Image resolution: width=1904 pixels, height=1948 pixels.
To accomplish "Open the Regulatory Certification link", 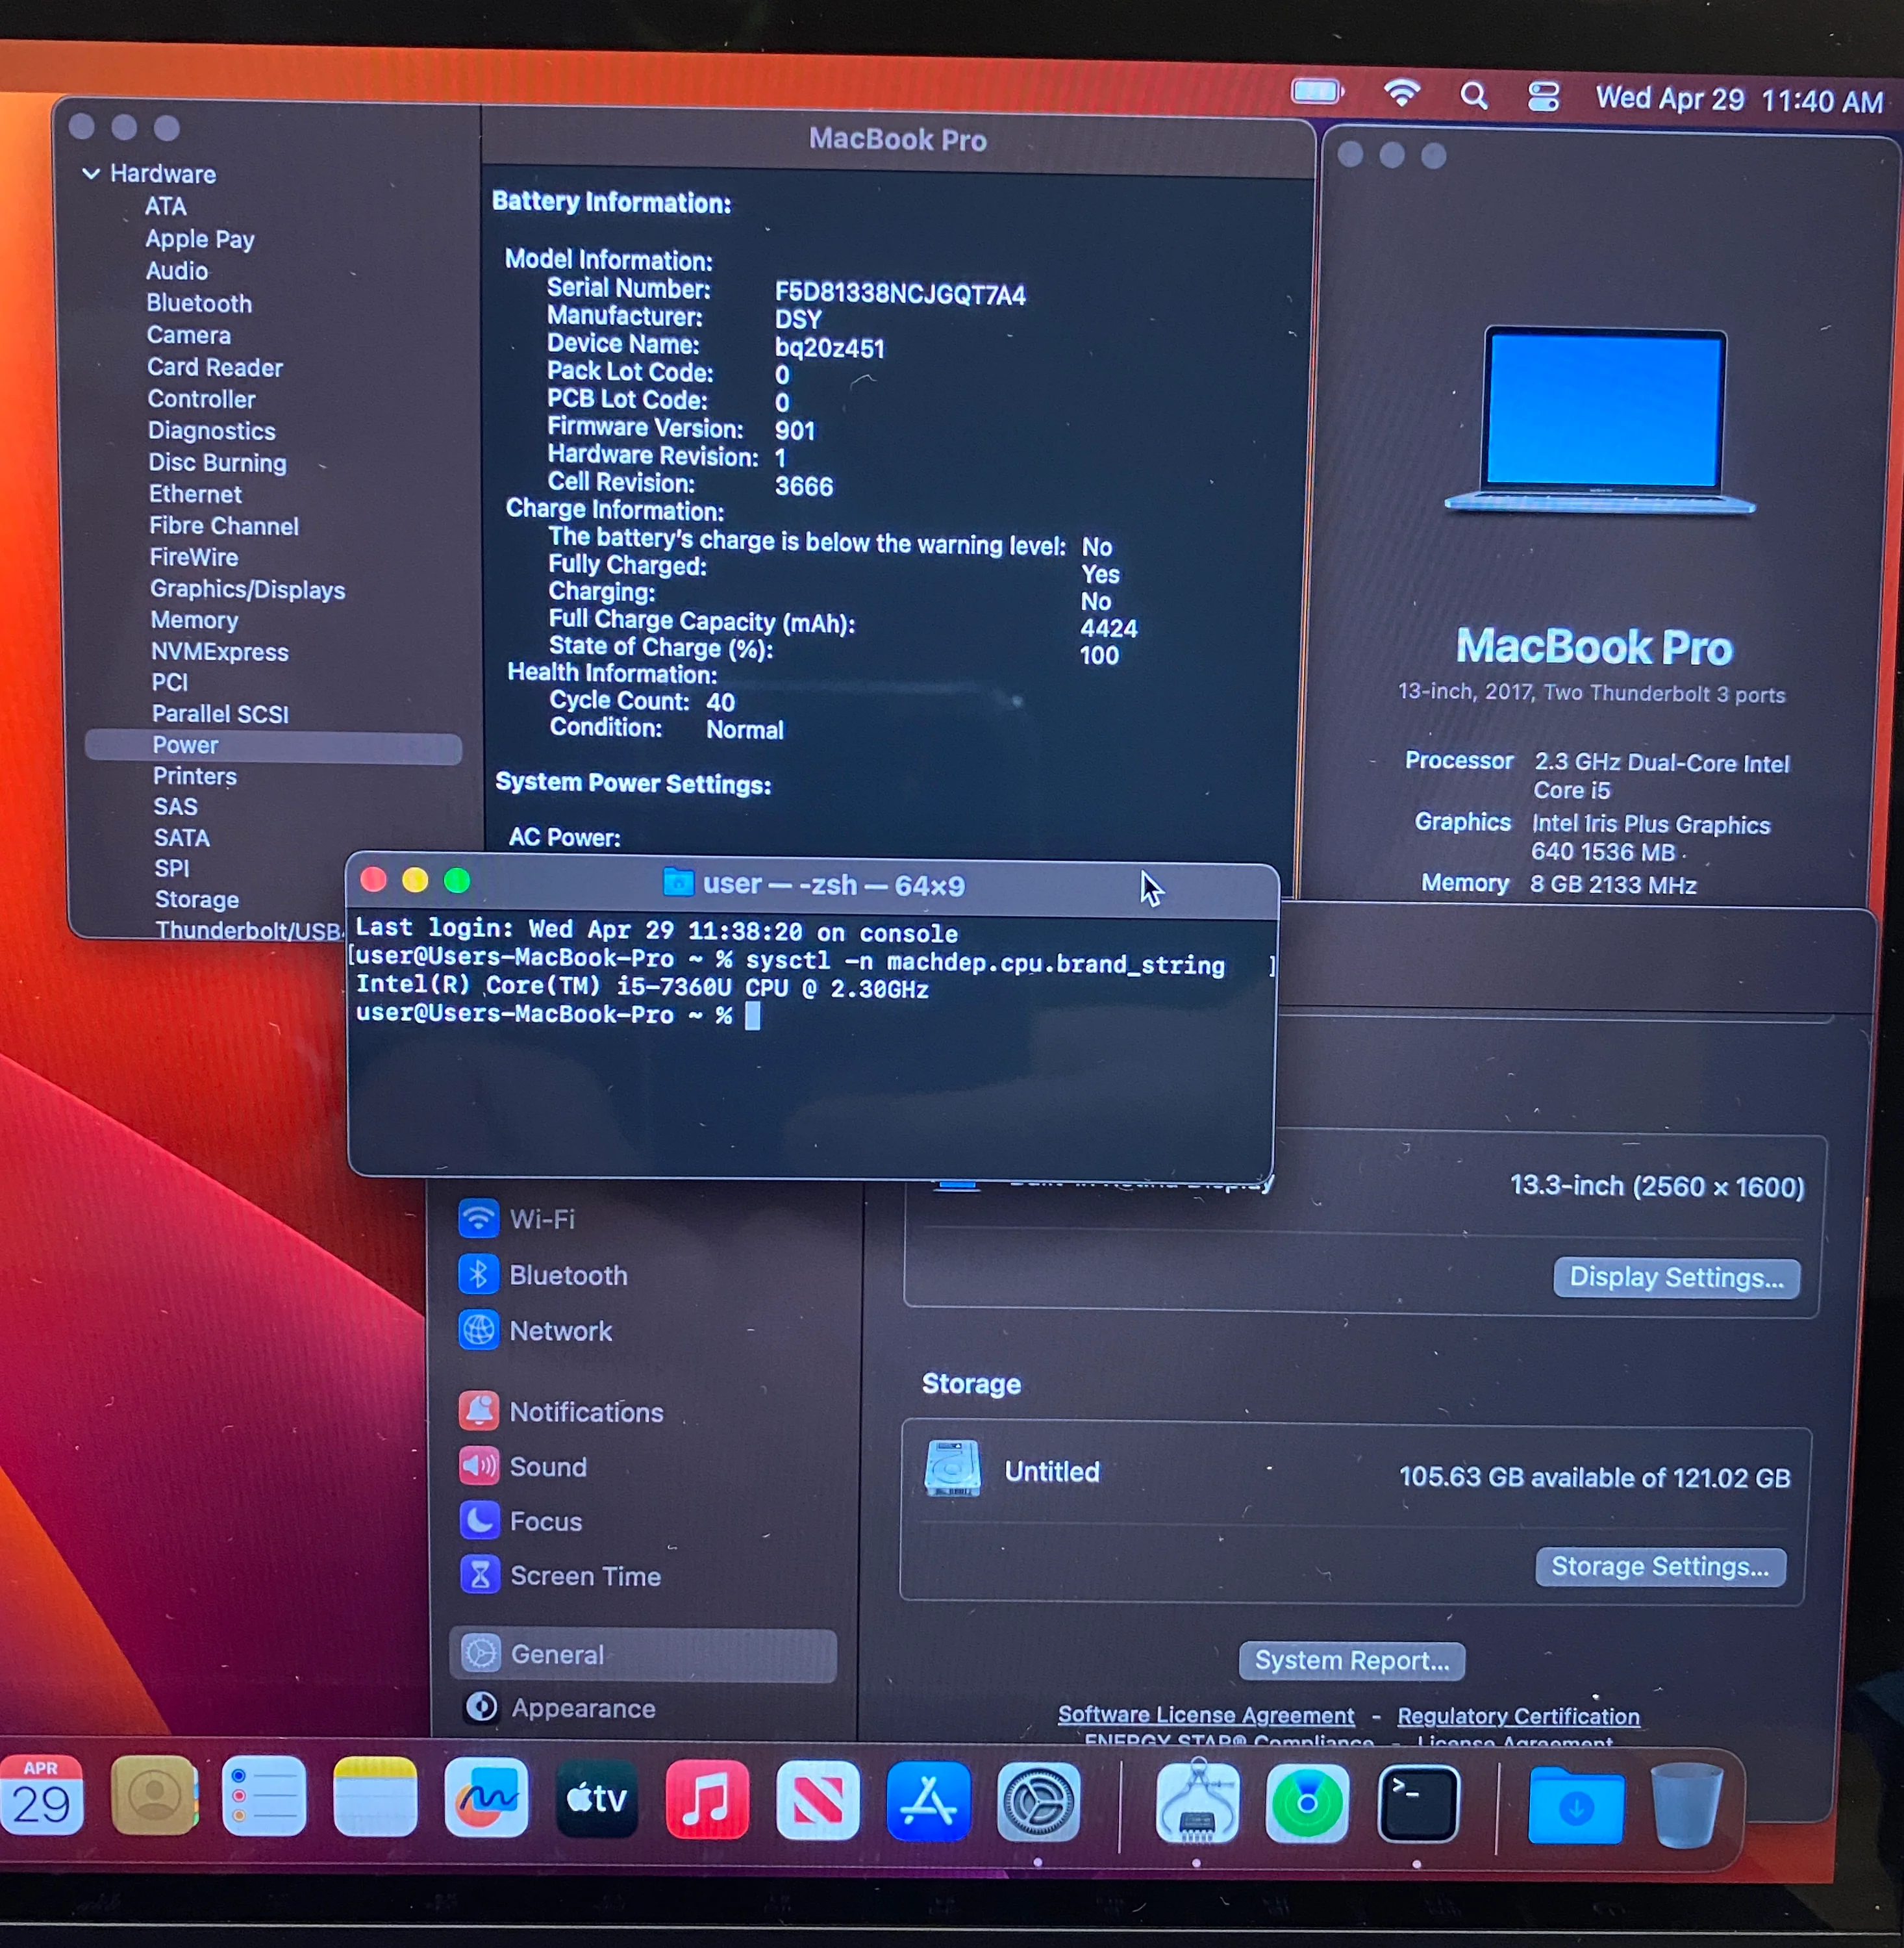I will click(x=1518, y=1716).
